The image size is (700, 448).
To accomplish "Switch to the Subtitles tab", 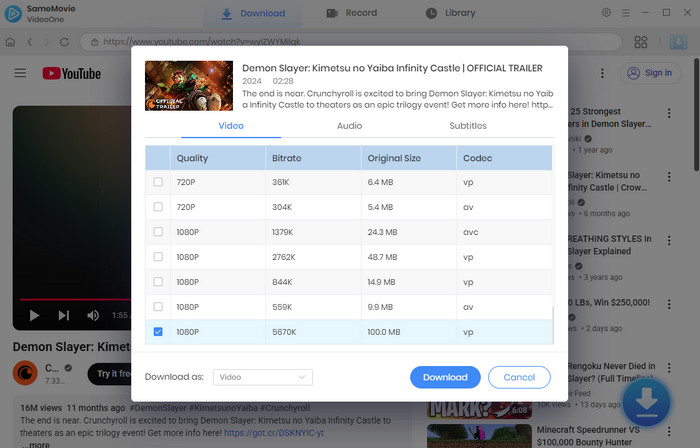I will (467, 126).
